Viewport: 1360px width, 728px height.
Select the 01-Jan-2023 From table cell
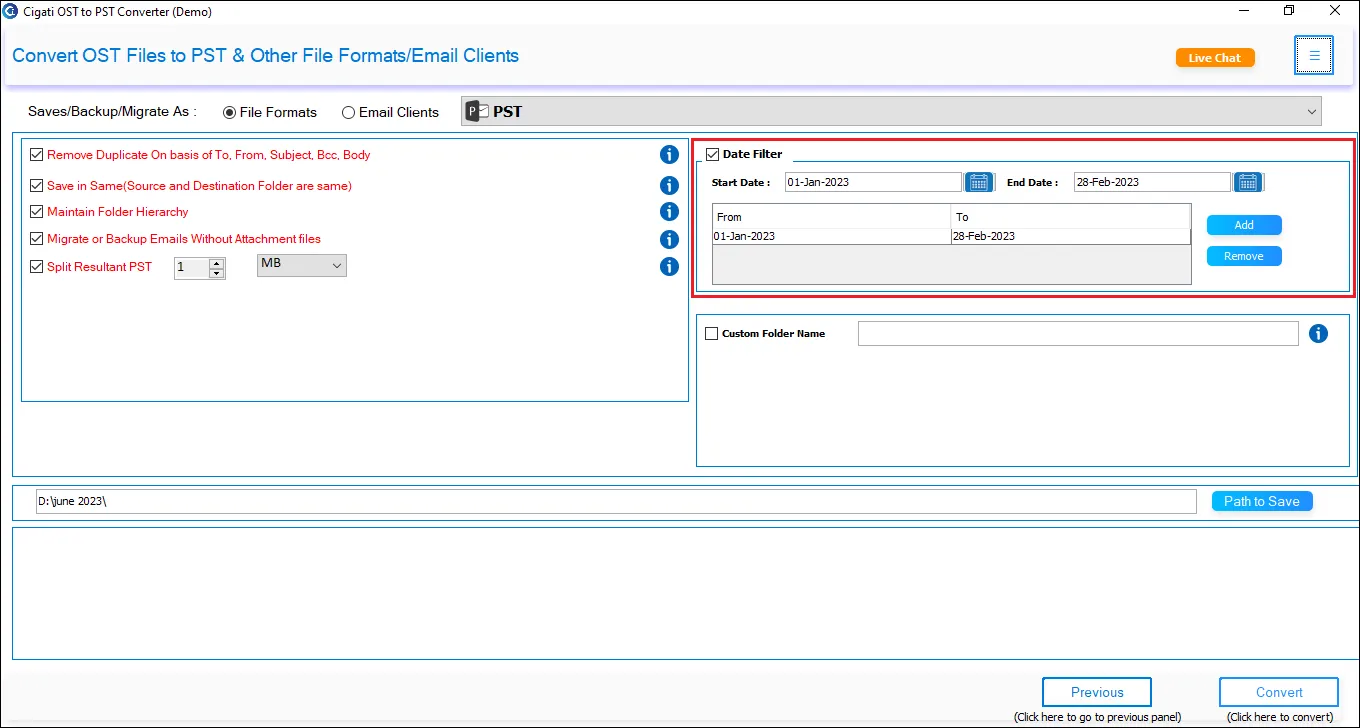click(x=831, y=236)
